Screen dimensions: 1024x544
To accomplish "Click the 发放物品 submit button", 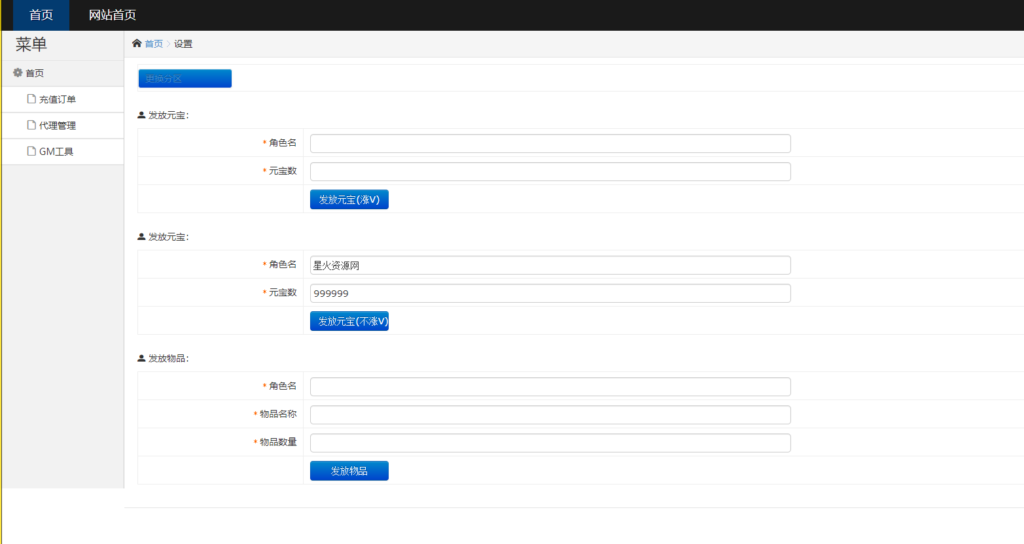I will click(x=349, y=471).
